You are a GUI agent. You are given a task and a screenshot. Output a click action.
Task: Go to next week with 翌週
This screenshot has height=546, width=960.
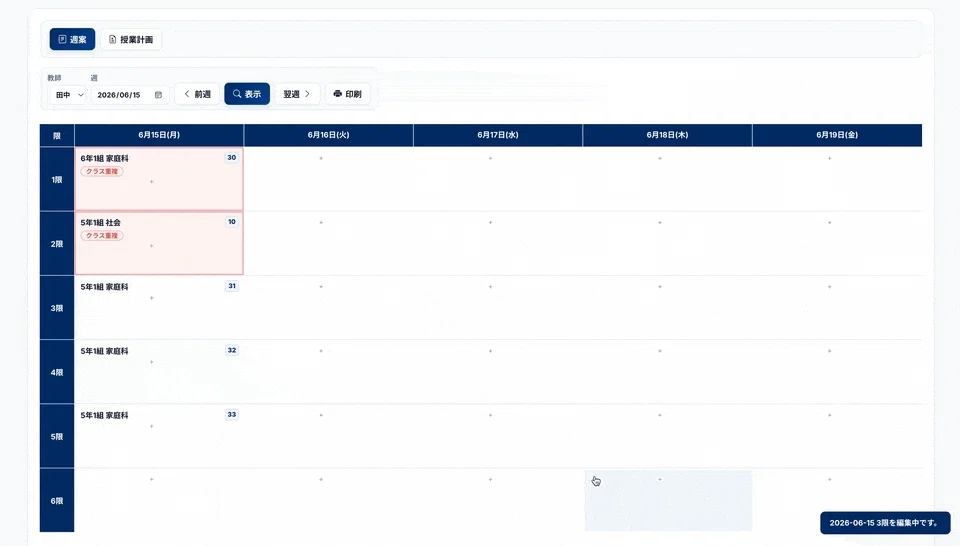[297, 94]
